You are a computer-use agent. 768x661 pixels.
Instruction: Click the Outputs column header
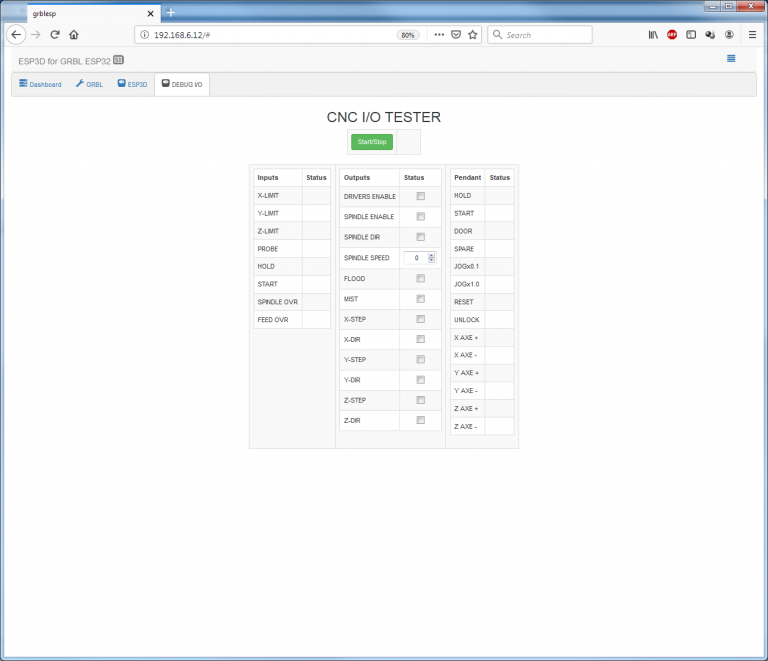pyautogui.click(x=357, y=178)
